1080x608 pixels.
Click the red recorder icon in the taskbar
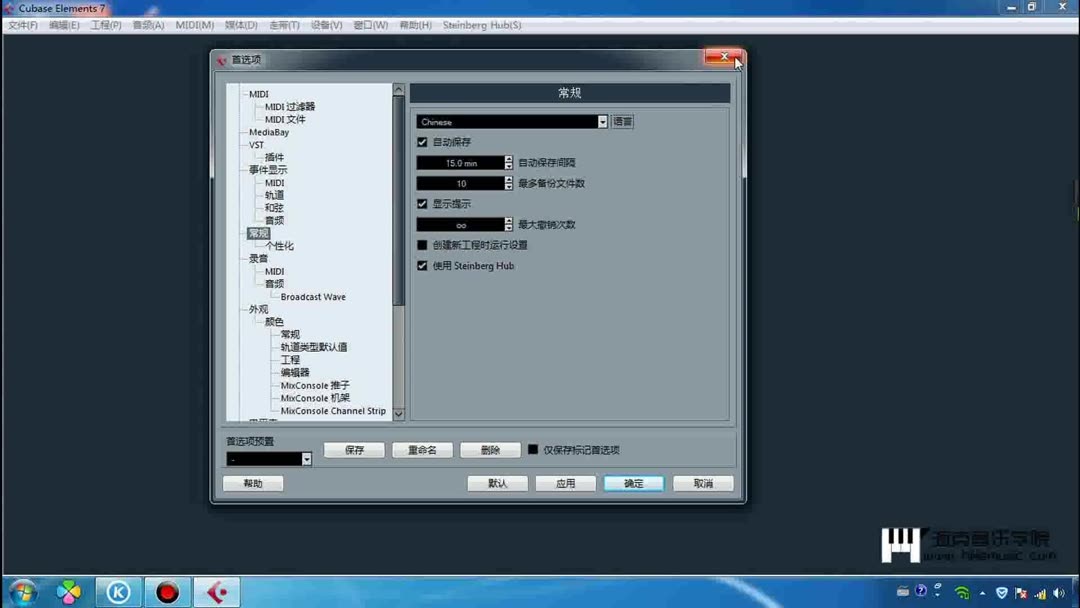(167, 591)
